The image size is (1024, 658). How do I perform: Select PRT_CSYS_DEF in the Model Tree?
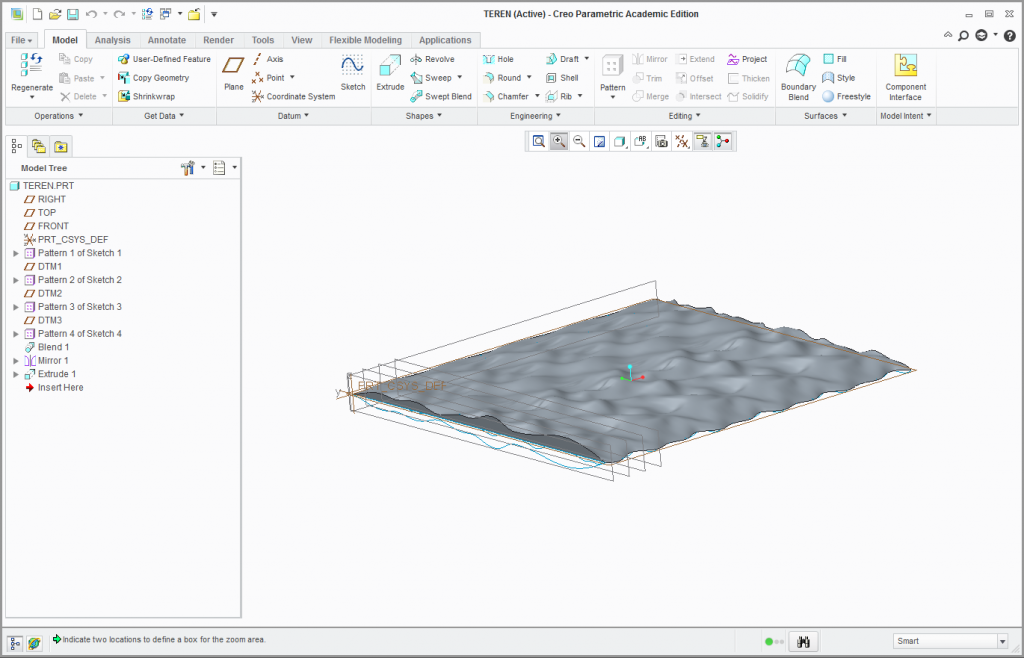pos(66,240)
